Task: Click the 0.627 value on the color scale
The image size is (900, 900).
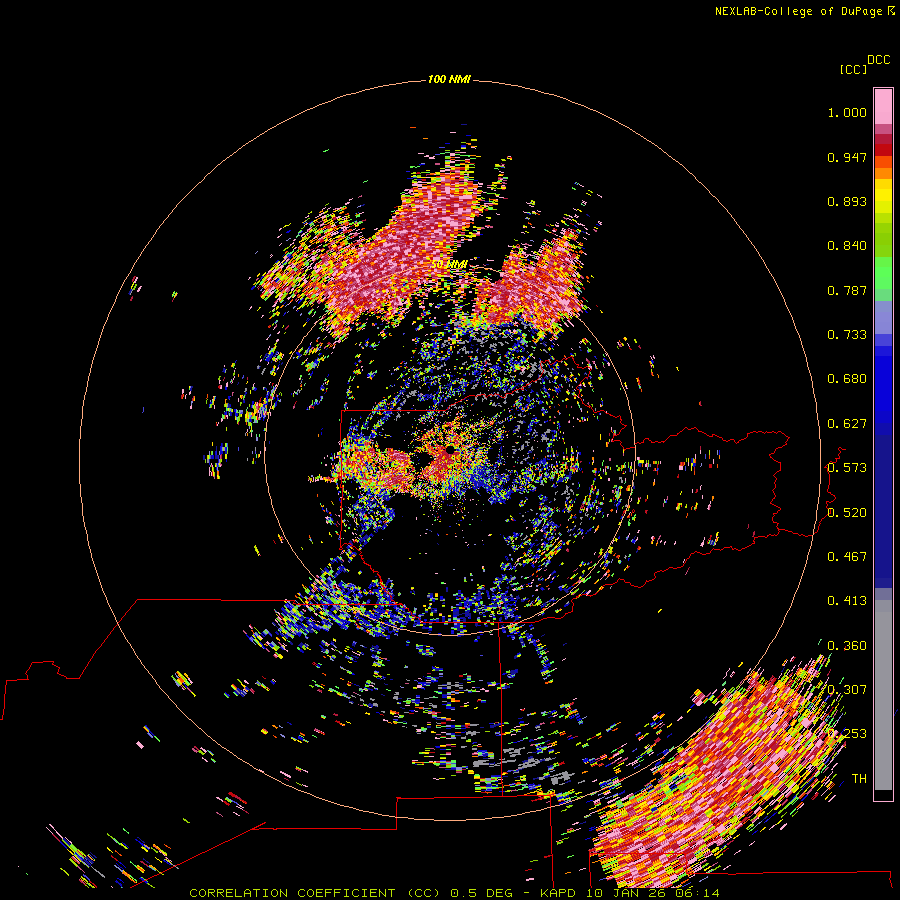Action: [847, 424]
